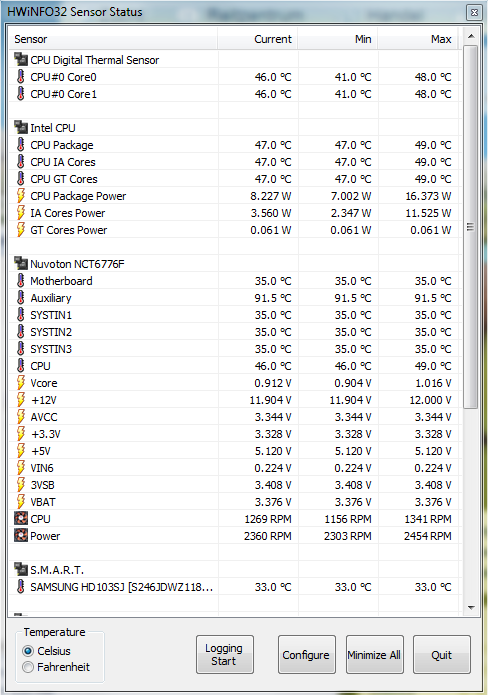
Task: Click thermometer icon beside CPU#0 Core0
Action: [x=20, y=77]
